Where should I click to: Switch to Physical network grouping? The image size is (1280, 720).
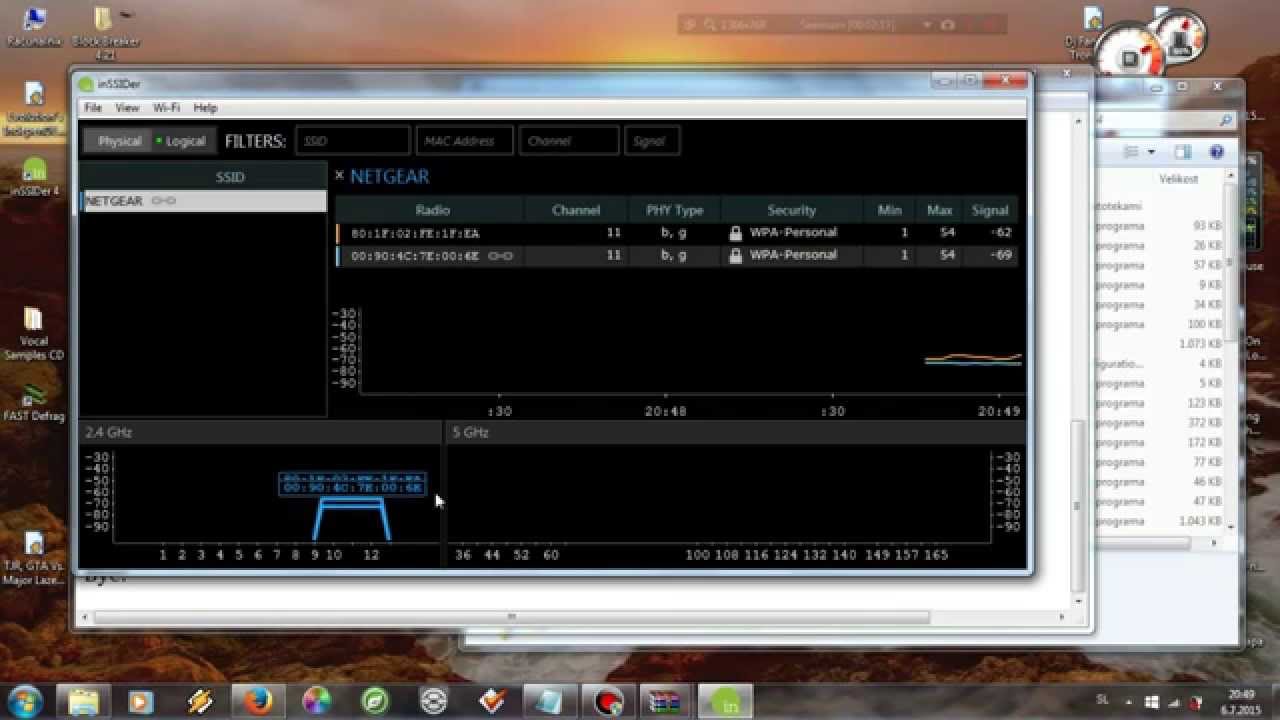[x=119, y=141]
